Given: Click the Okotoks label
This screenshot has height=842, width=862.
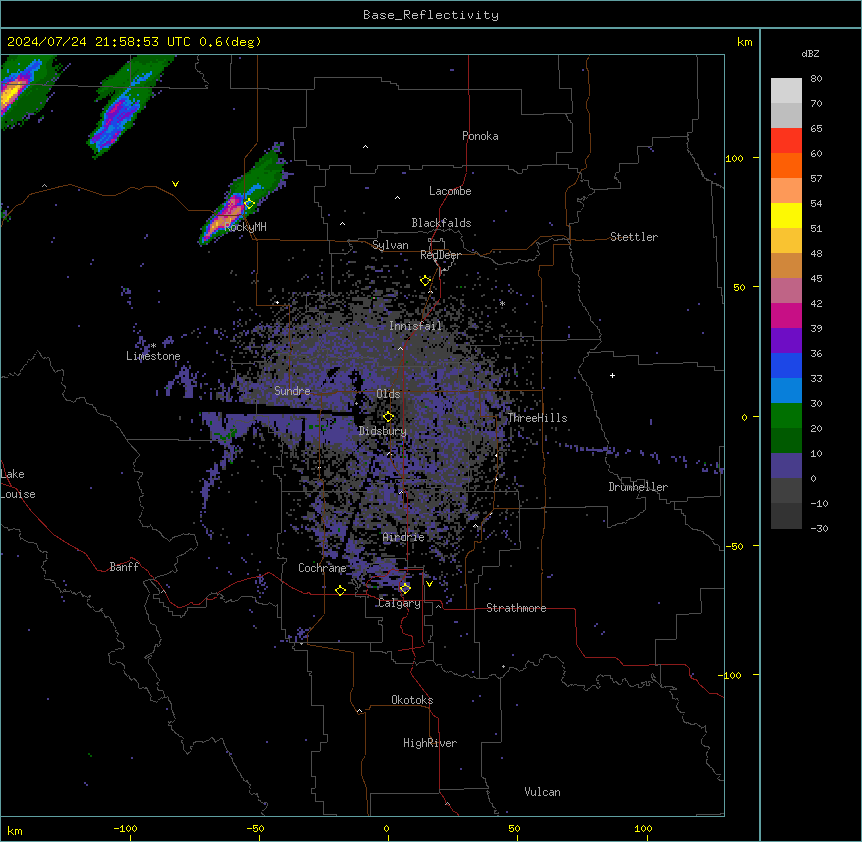Looking at the screenshot, I should point(412,700).
